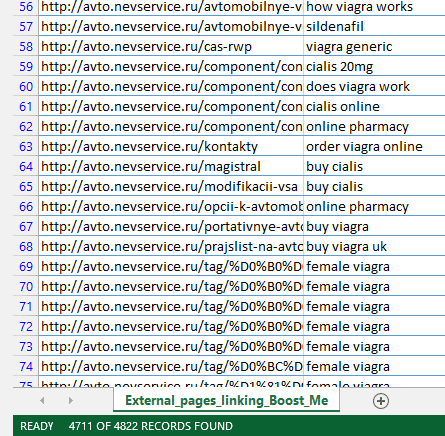Select the 'order viagra online' cell
Viewport: 445px width, 436px height.
point(374,147)
